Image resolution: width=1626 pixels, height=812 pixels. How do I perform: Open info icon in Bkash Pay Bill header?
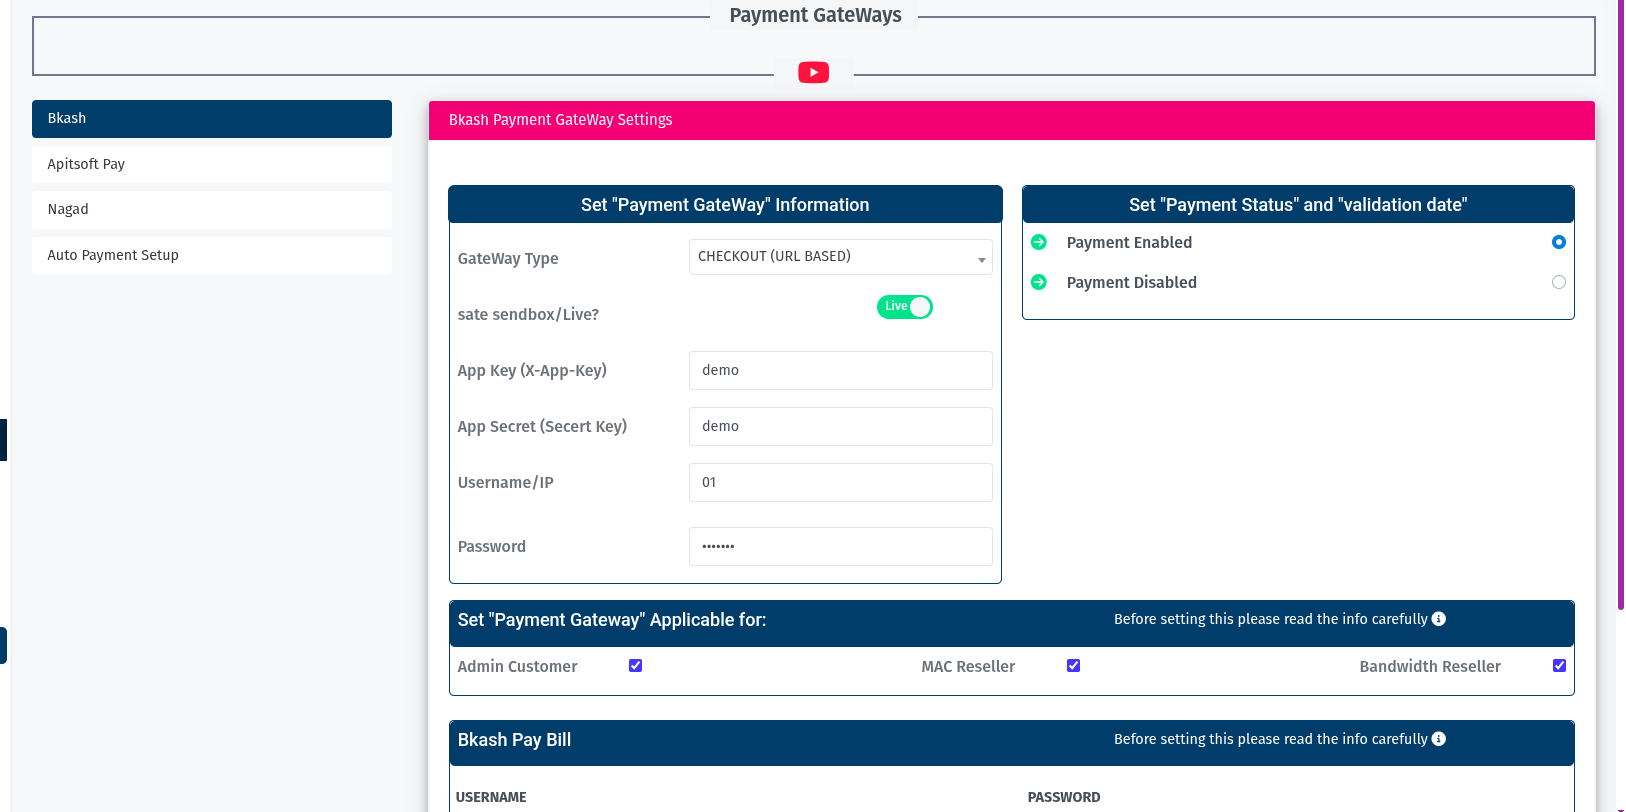[x=1439, y=739]
